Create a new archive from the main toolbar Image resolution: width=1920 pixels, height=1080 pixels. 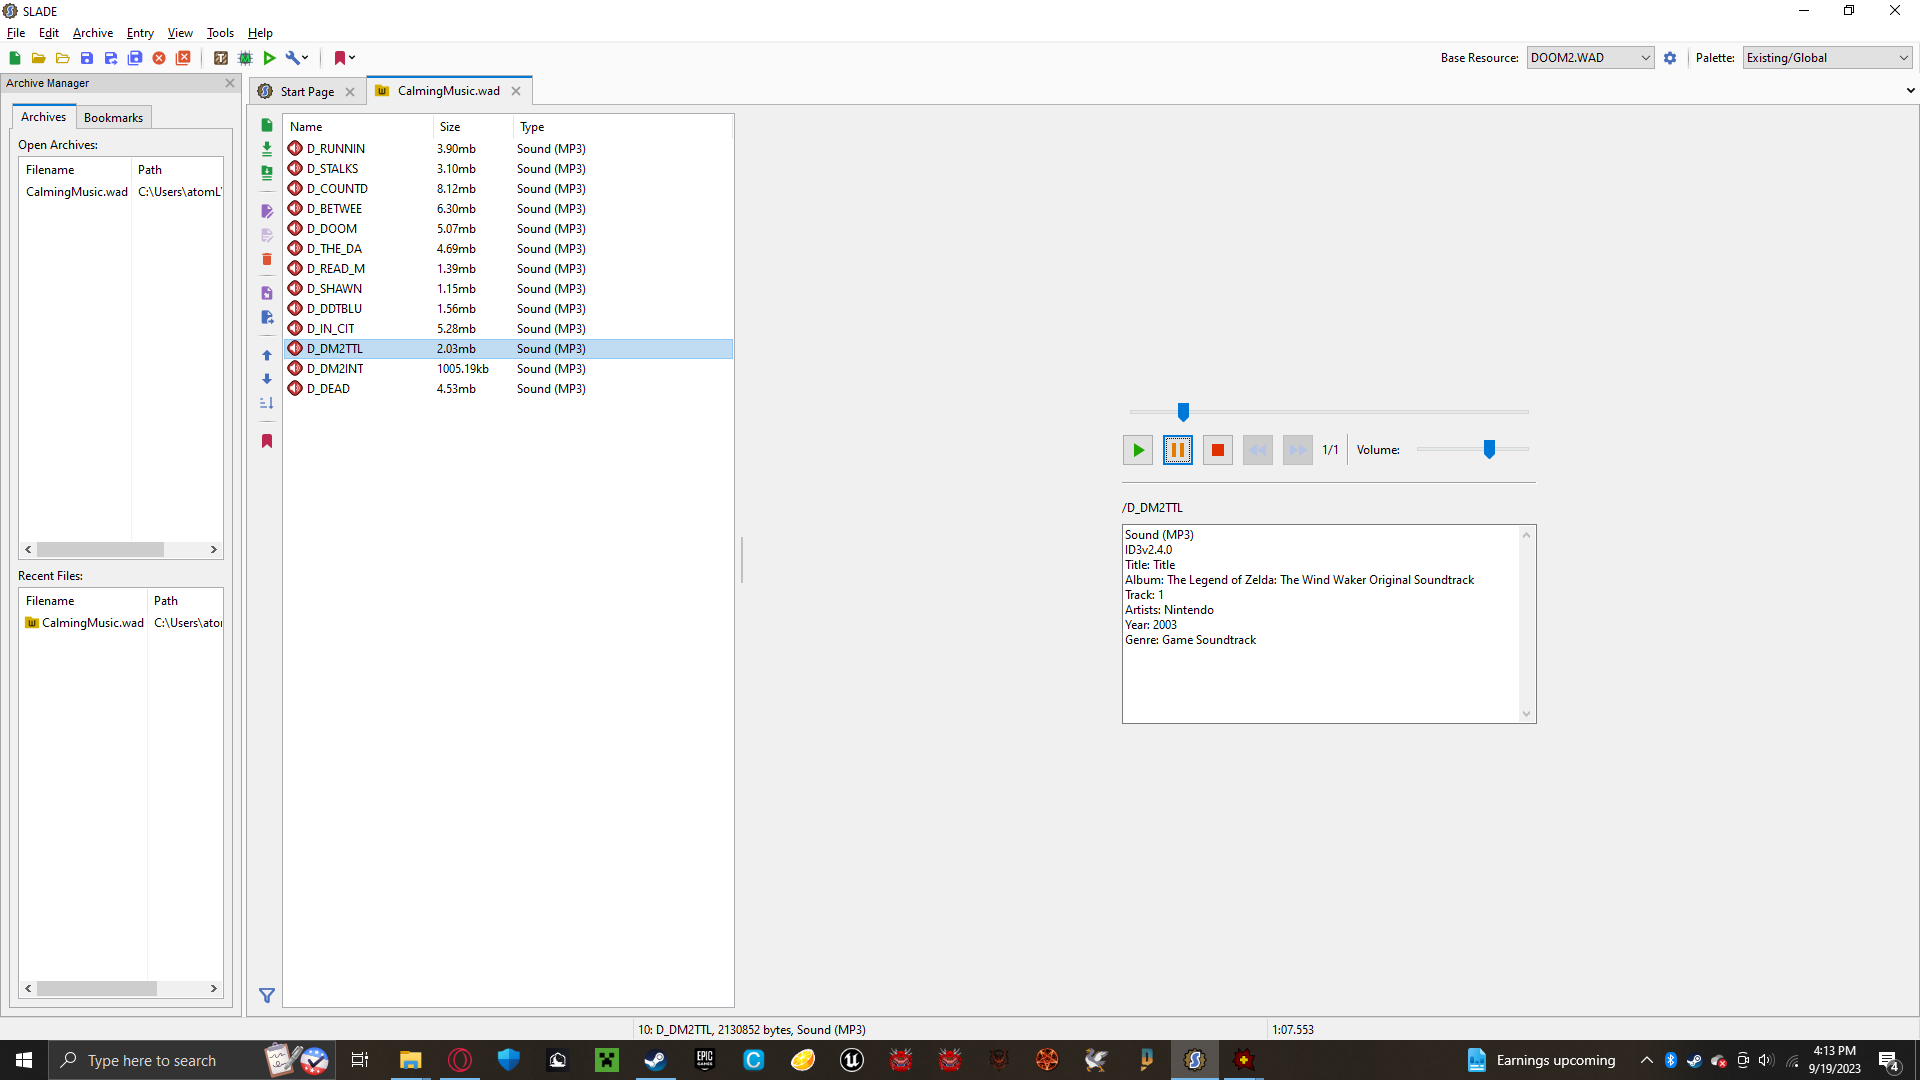(x=15, y=58)
